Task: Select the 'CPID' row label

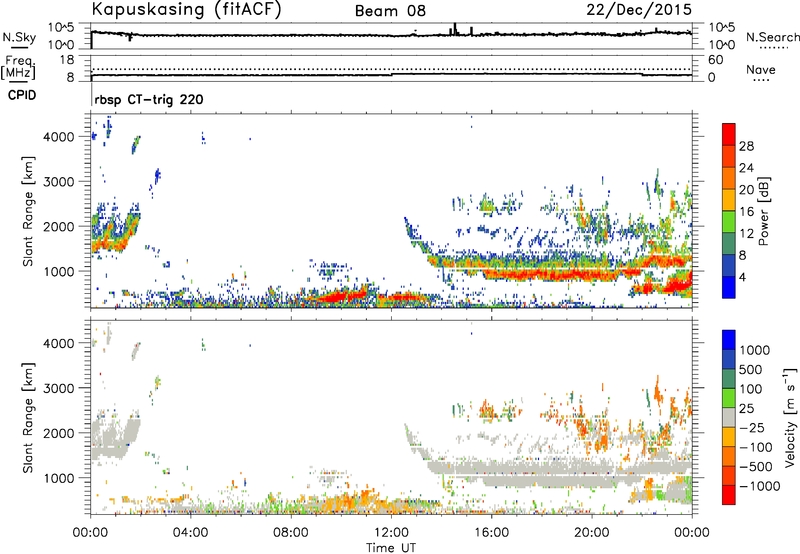Action: click(x=22, y=95)
